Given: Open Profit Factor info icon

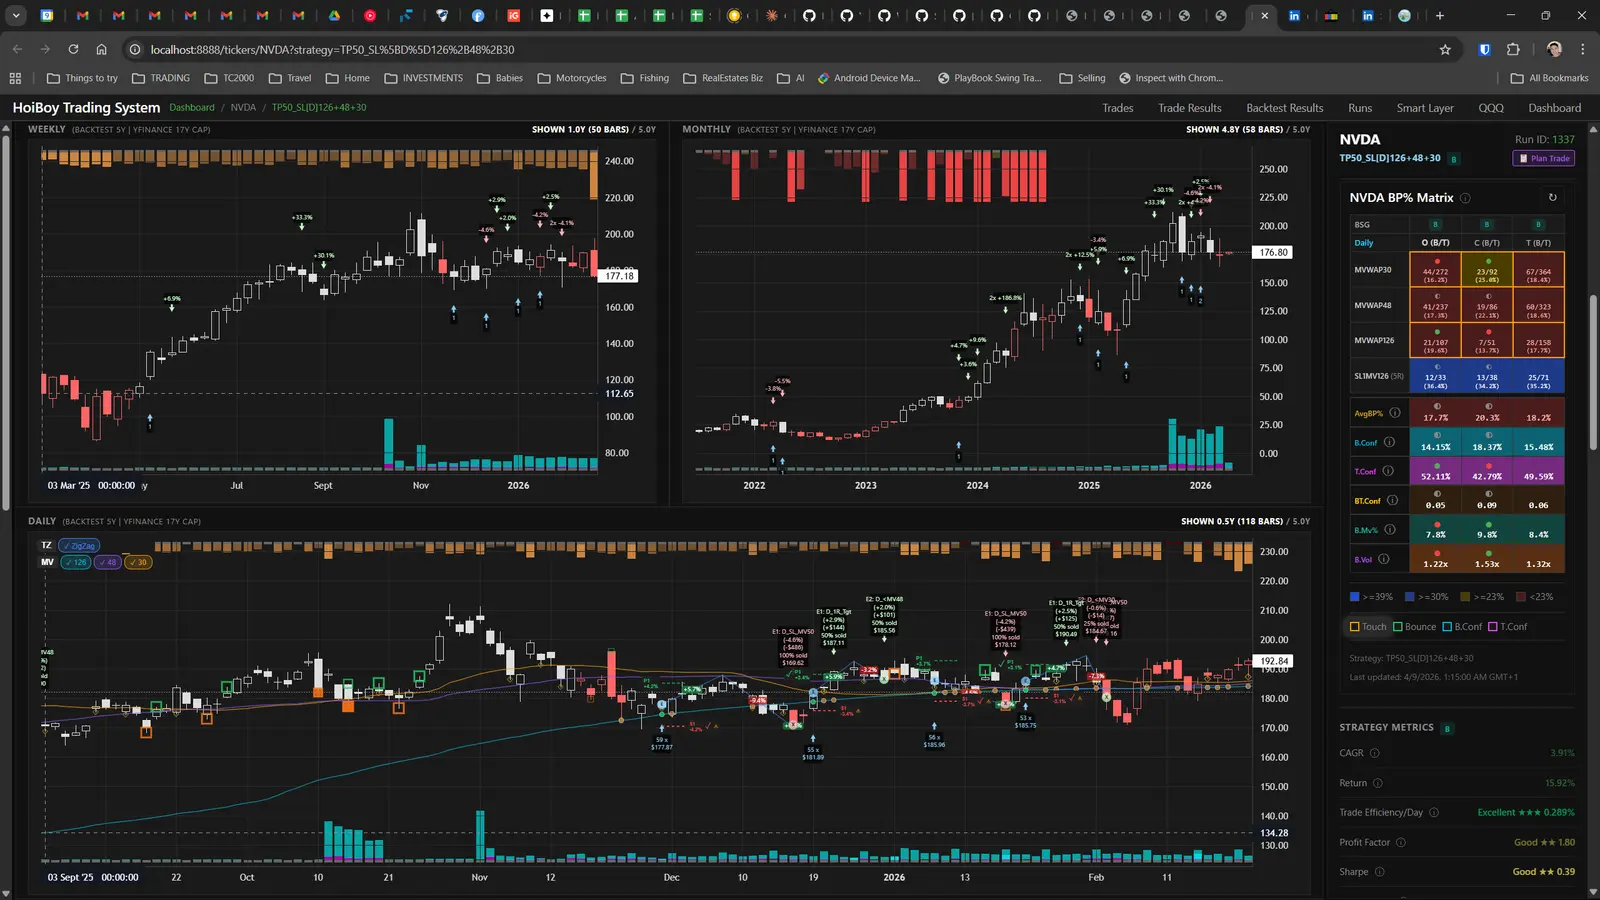Looking at the screenshot, I should coord(1401,843).
